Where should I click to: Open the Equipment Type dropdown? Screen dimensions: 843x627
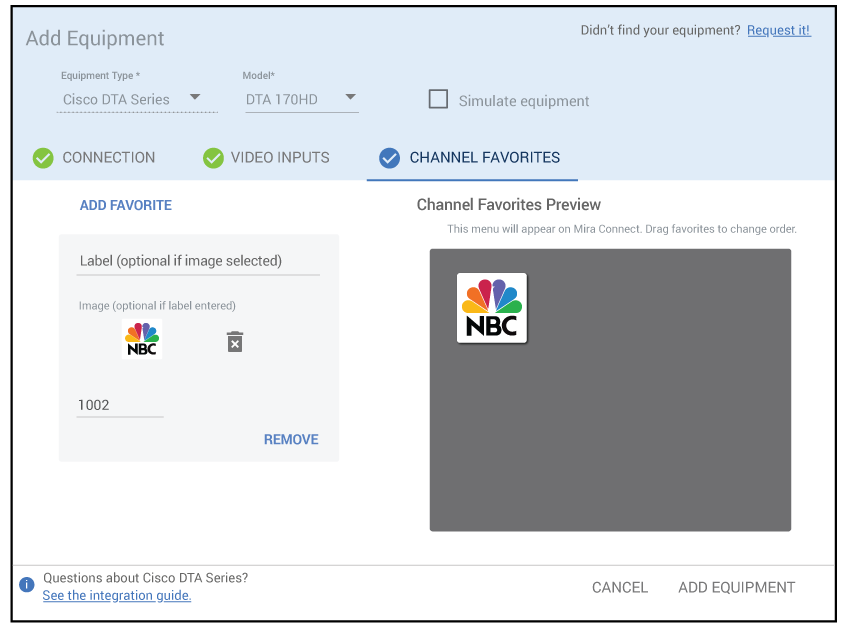(x=136, y=99)
